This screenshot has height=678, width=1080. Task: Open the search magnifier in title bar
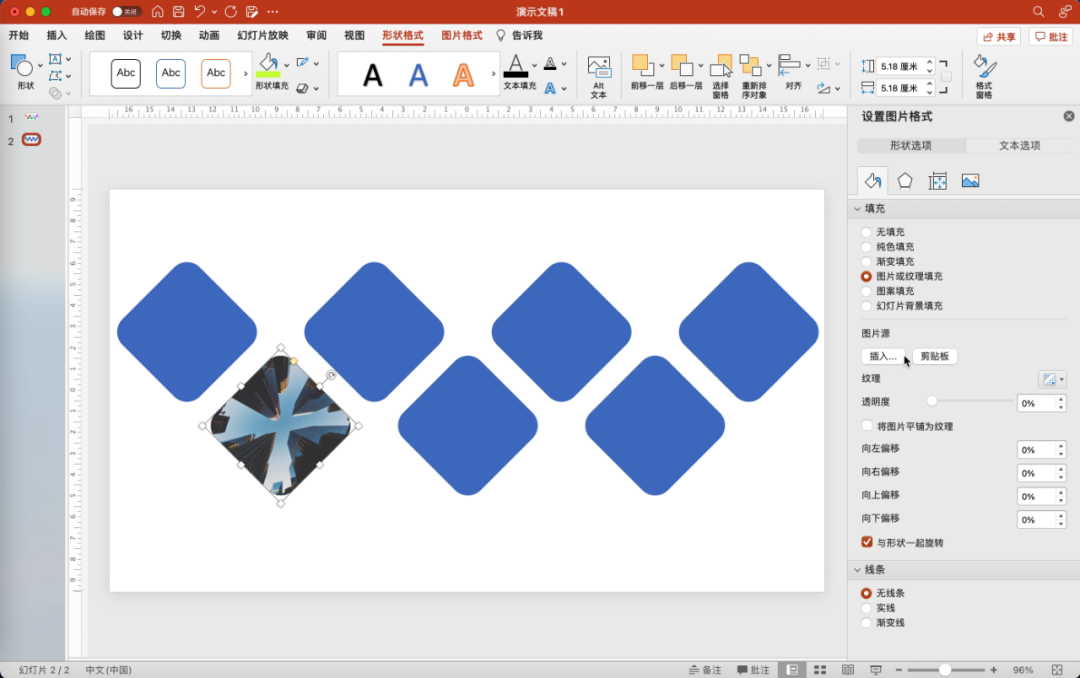(x=1038, y=12)
